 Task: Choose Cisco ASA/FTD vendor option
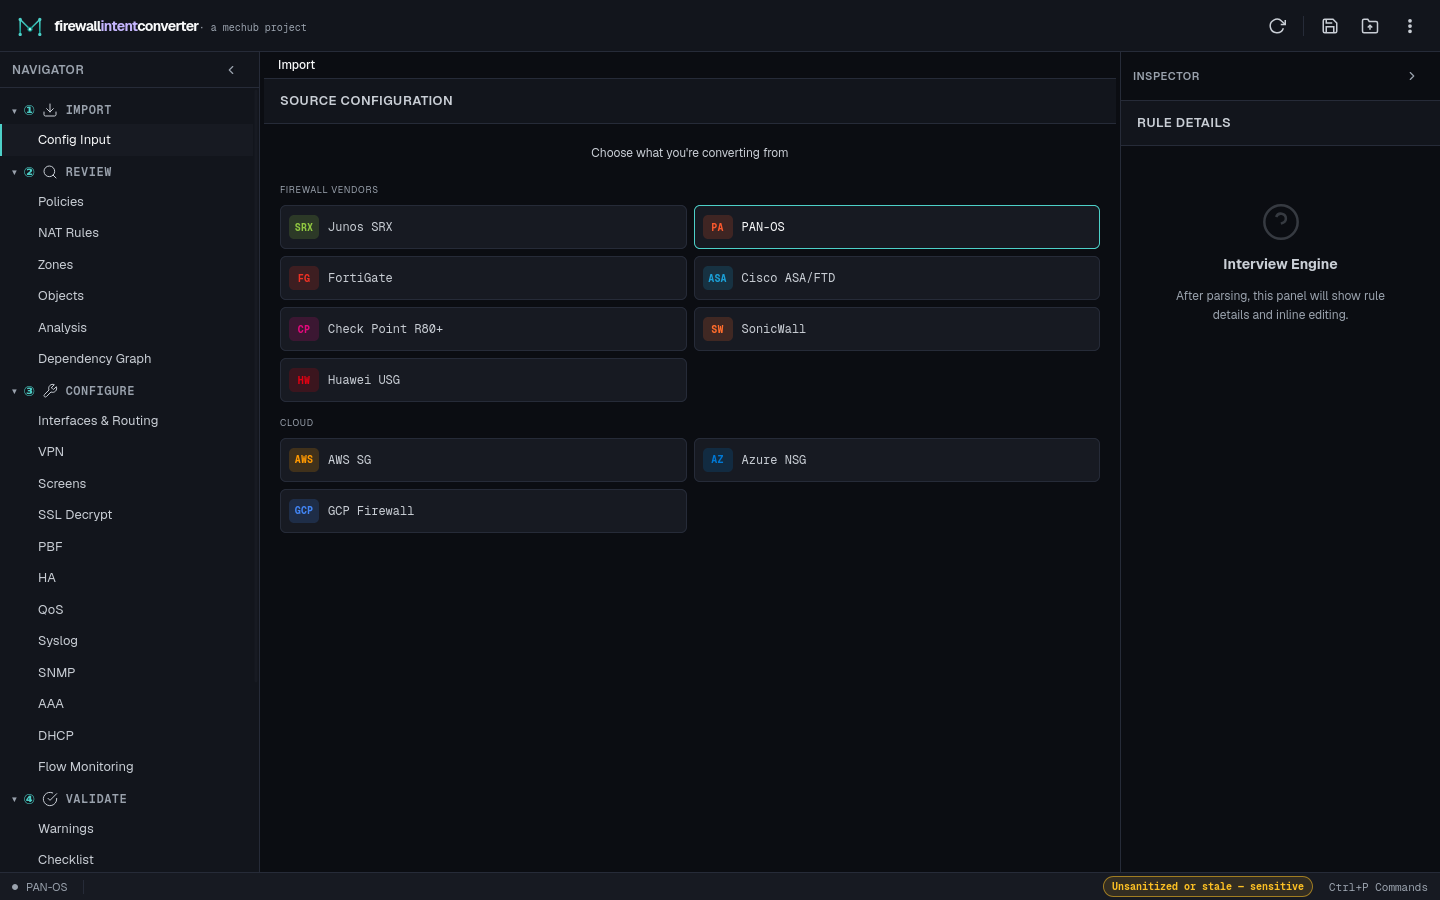click(x=897, y=278)
